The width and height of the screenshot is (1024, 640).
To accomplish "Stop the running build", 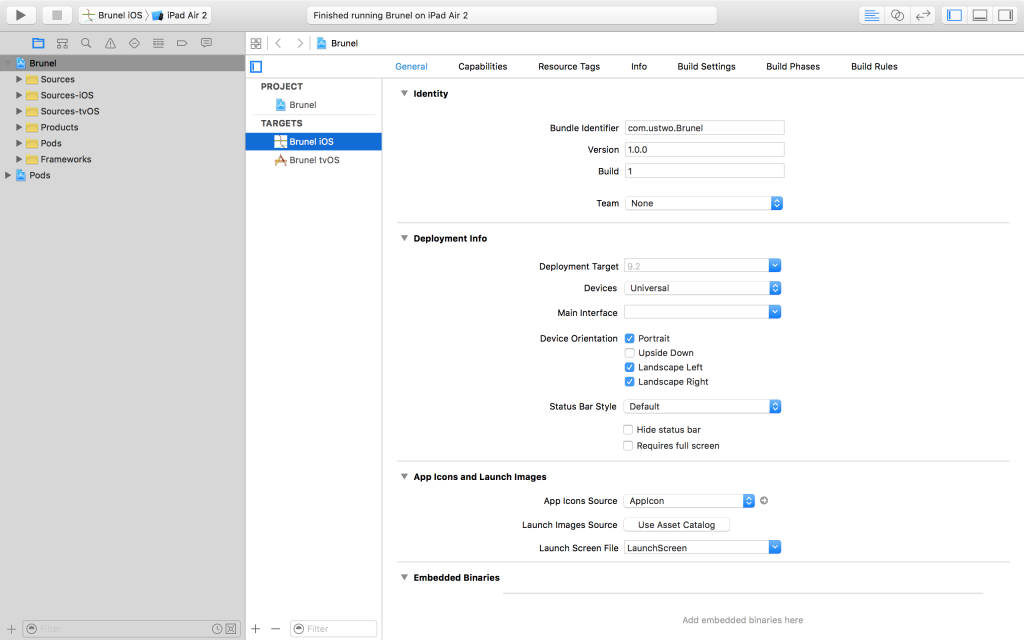I will tap(57, 15).
